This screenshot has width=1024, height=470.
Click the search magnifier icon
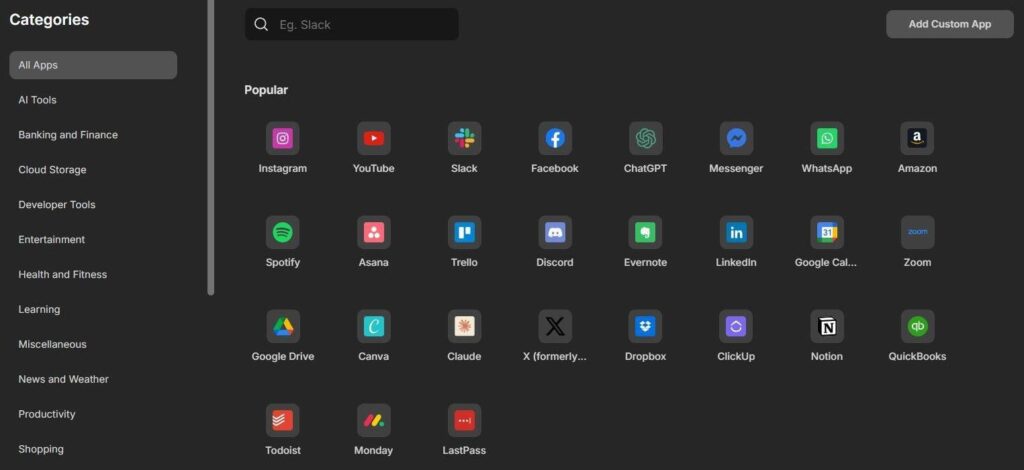261,25
